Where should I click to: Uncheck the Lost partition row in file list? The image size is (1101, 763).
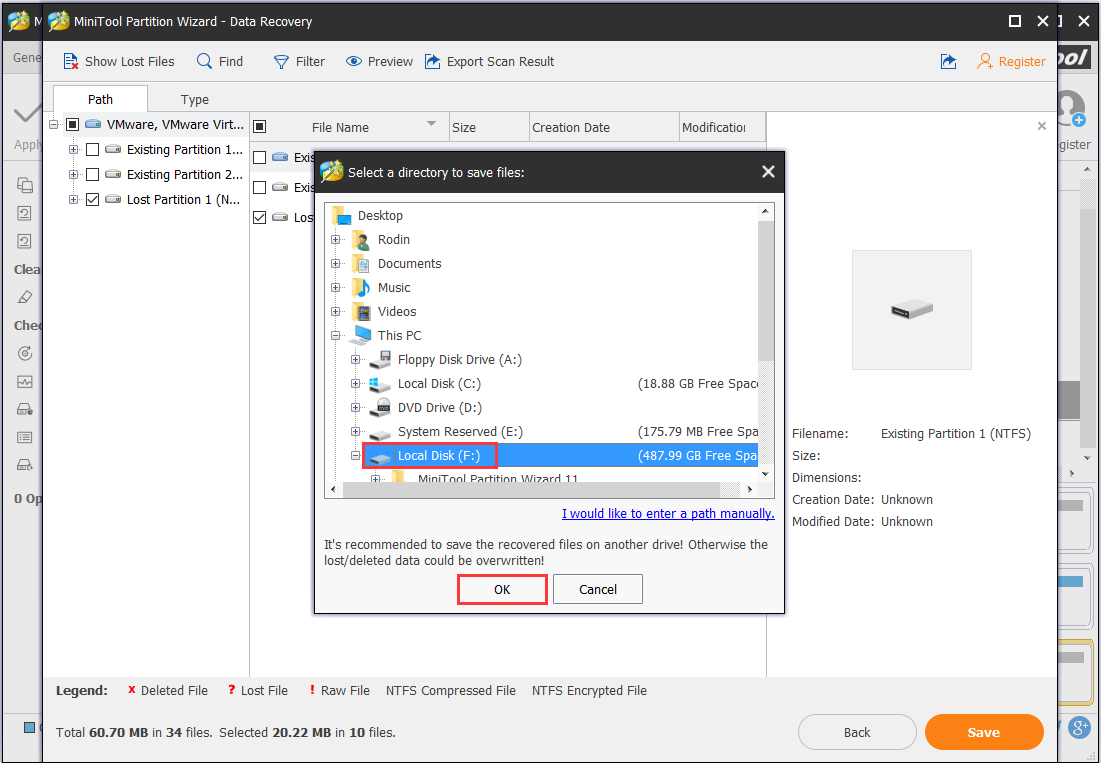[x=259, y=218]
